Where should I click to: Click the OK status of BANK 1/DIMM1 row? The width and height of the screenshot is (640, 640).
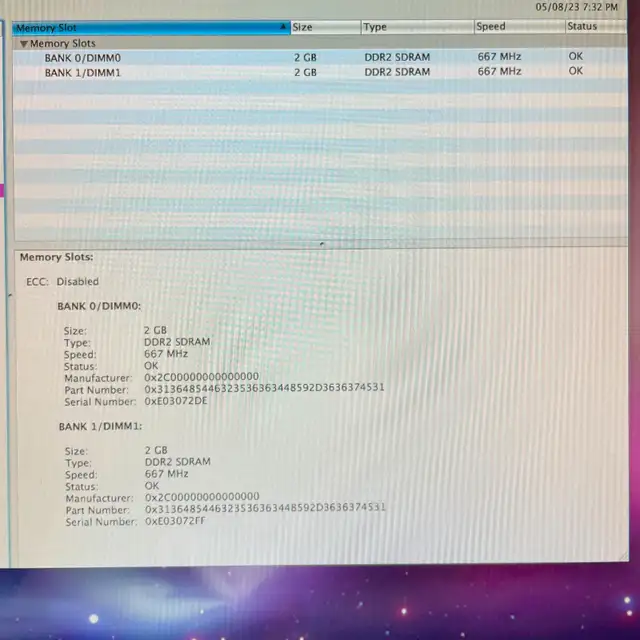576,71
